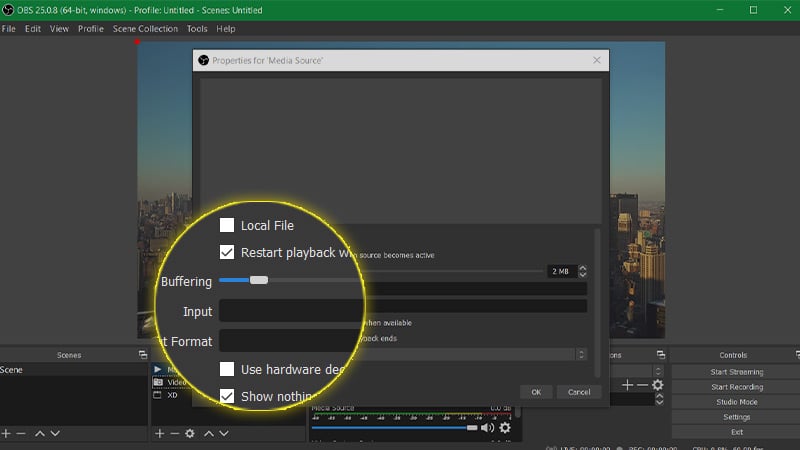Select 'Scene' in the Scenes list
The image size is (800, 450).
coord(73,369)
